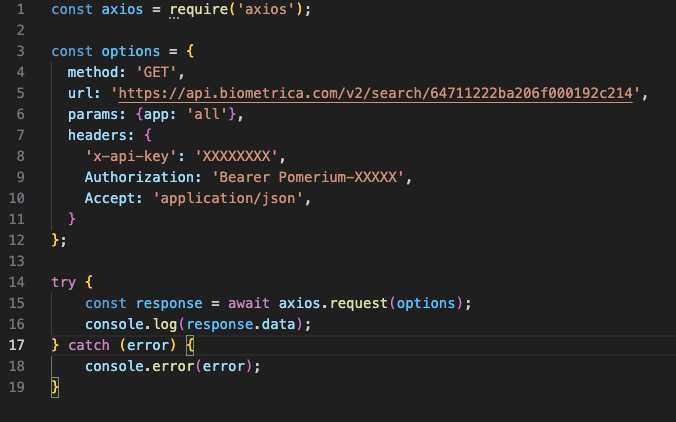This screenshot has height=422, width=676.
Task: Click the 'application/json' string
Action: tap(228, 198)
